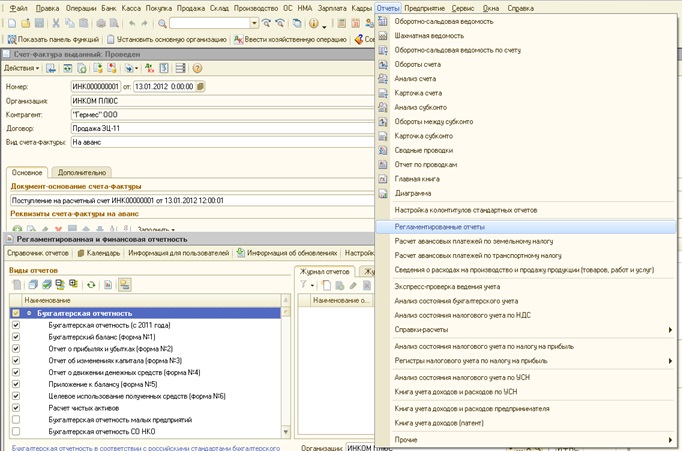Image resolution: width=682 pixels, height=451 pixels.
Task: Select Целевое использование полученных средств row
Action: tap(145, 396)
